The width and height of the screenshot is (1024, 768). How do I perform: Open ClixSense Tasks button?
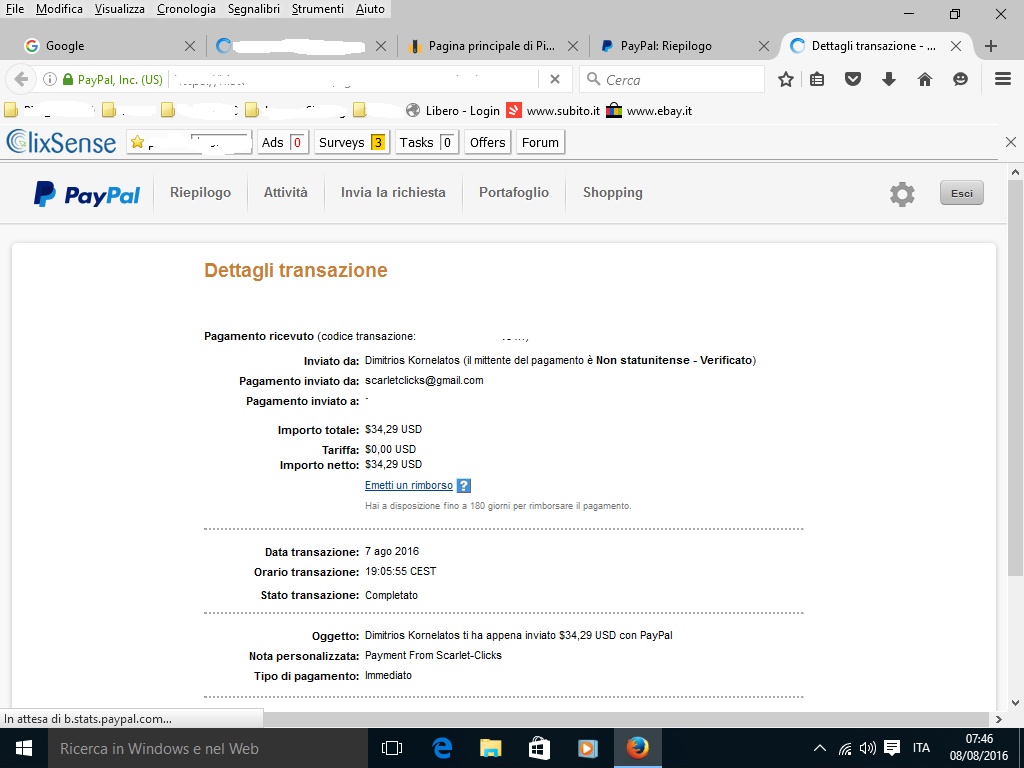click(427, 142)
